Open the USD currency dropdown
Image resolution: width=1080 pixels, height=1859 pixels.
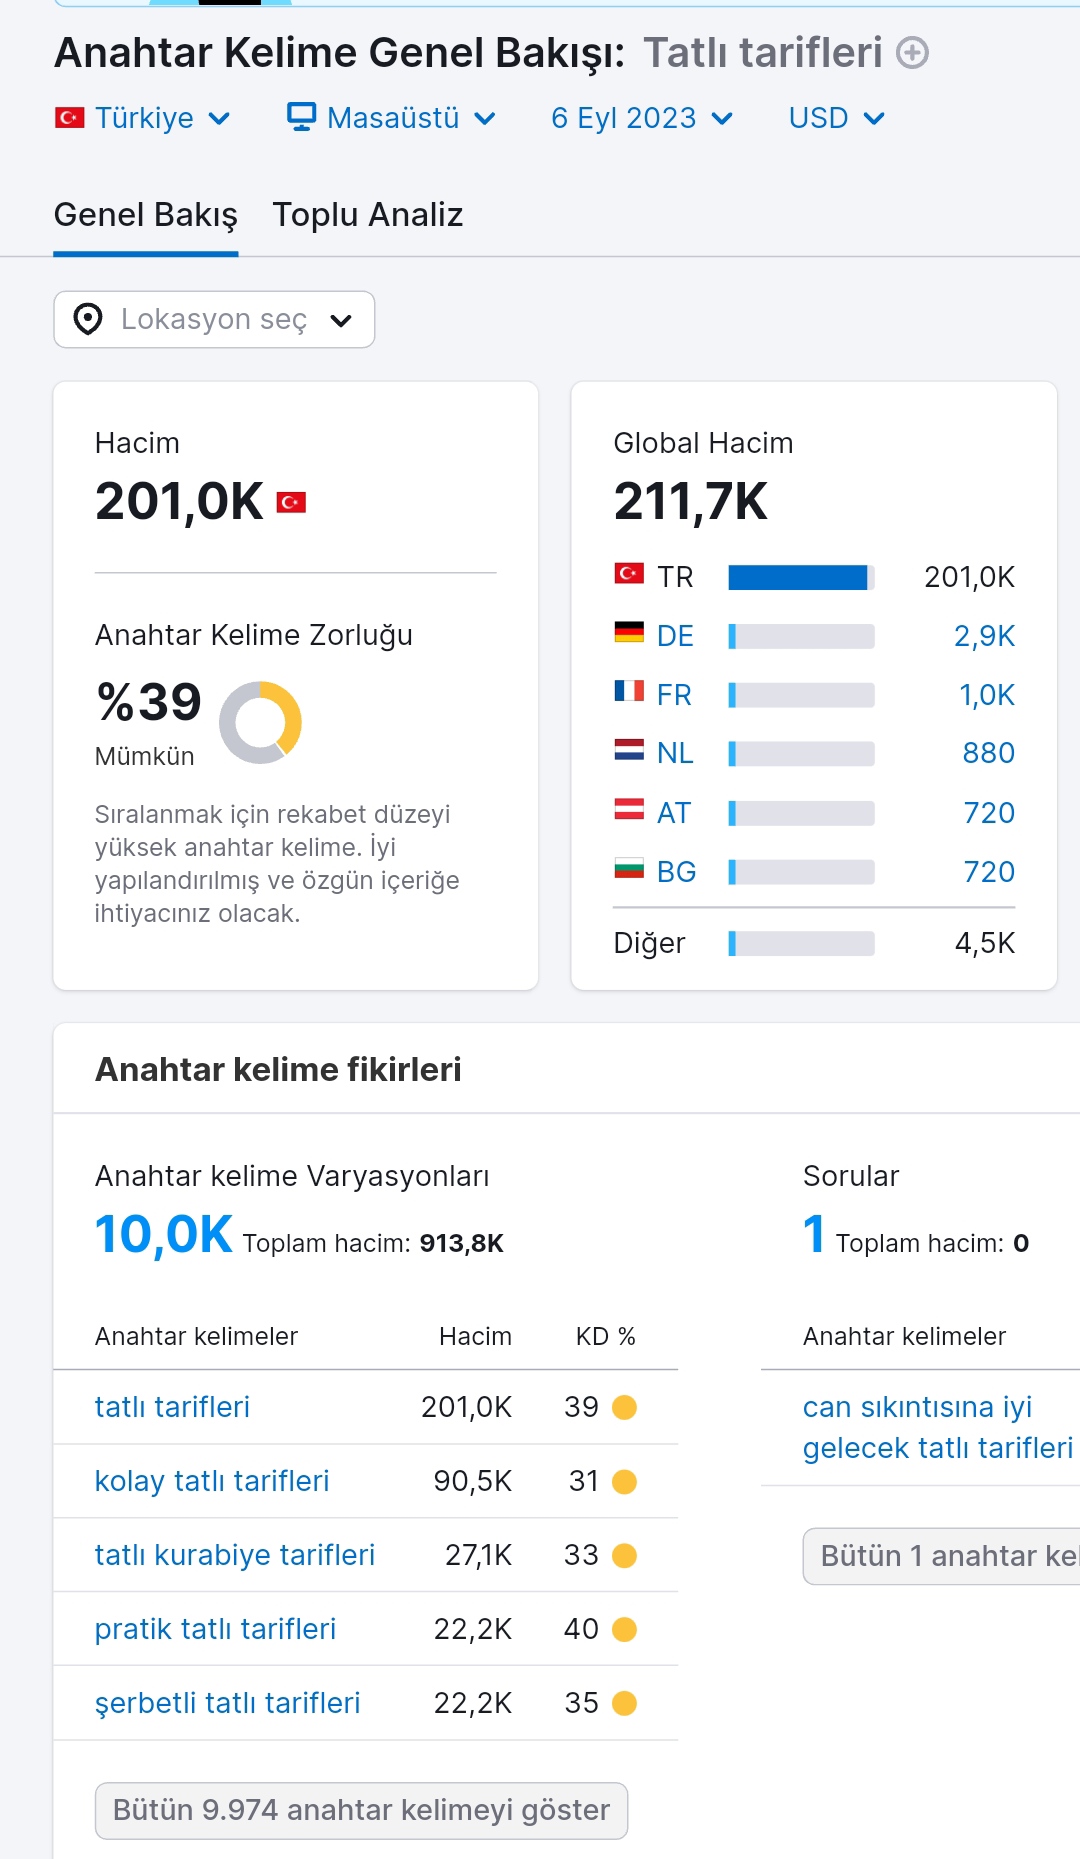coord(836,118)
